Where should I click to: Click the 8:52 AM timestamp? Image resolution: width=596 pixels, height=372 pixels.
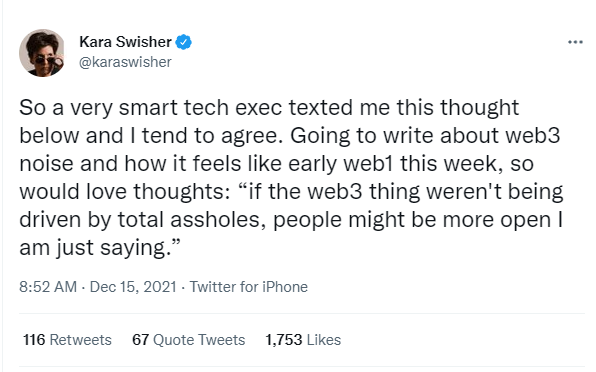[48, 287]
